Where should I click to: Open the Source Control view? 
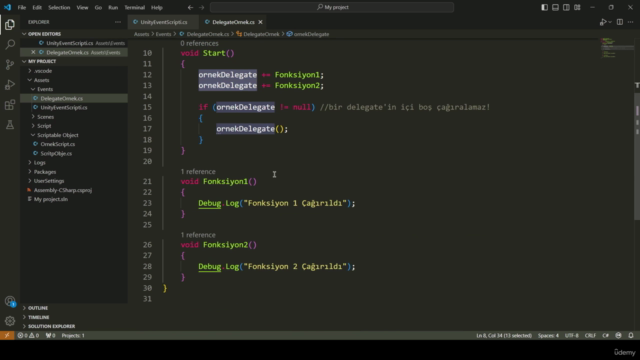(10, 64)
